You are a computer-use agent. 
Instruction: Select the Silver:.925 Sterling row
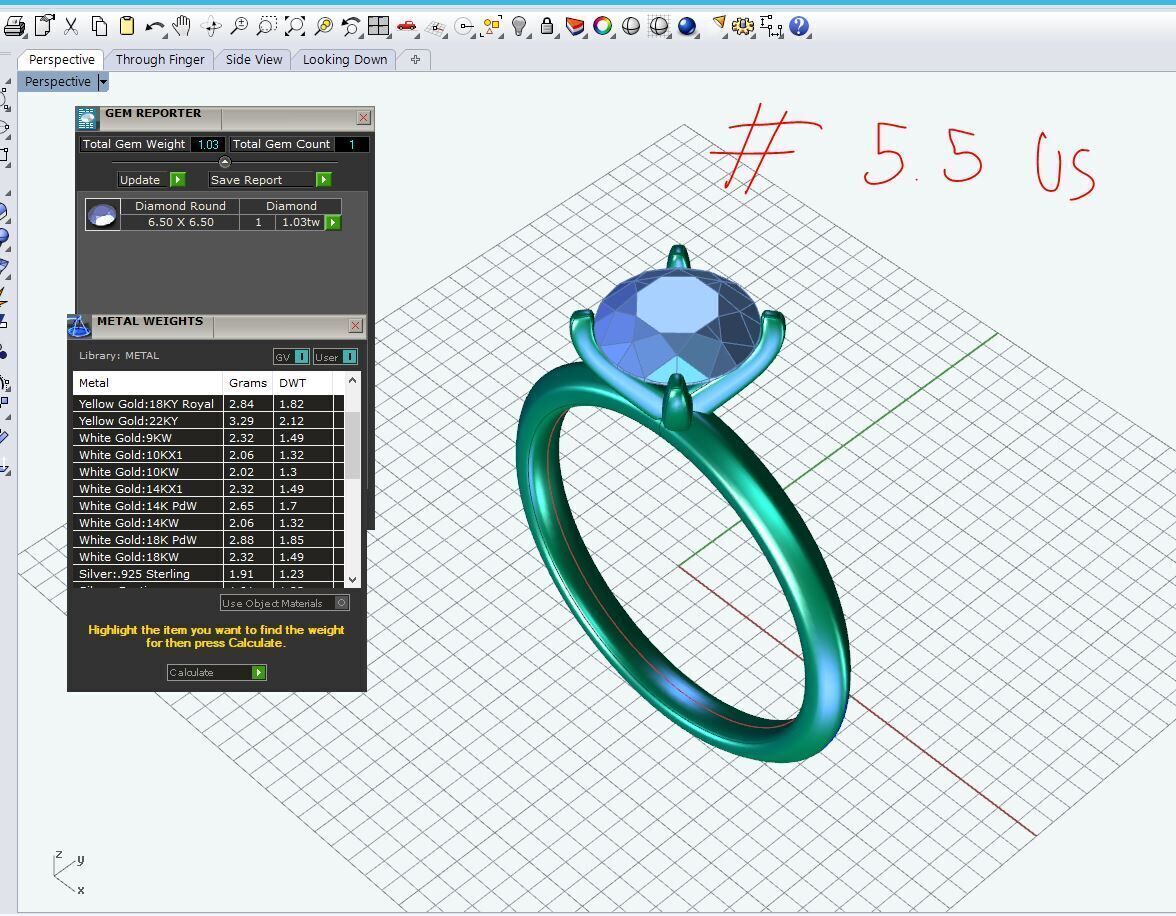click(x=208, y=574)
